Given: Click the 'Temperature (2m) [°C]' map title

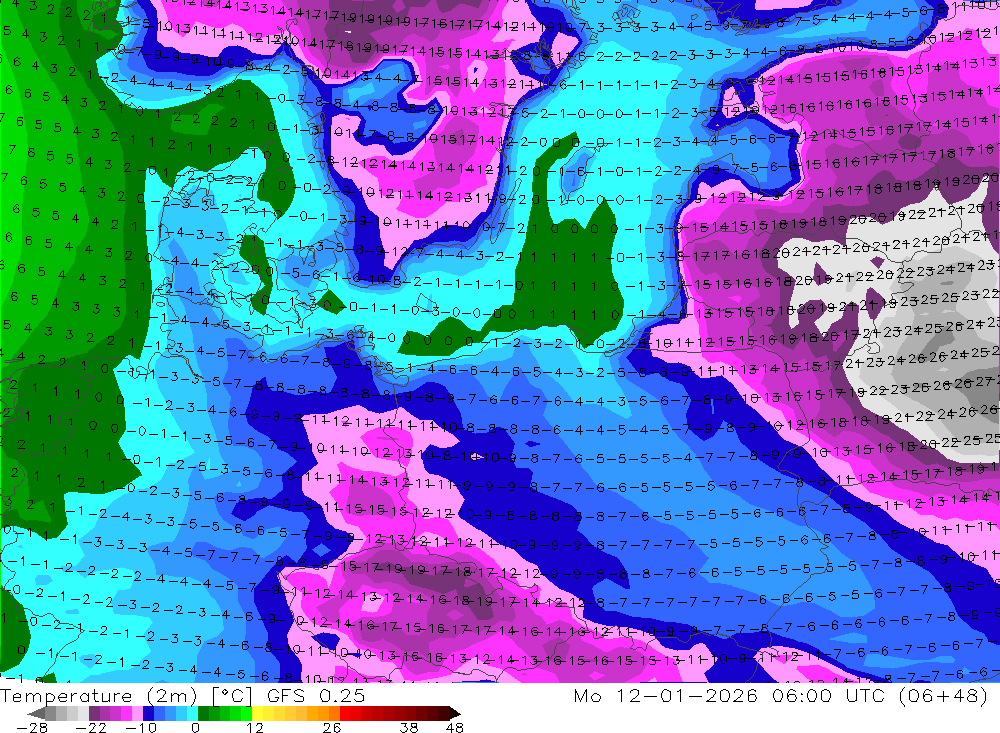Looking at the screenshot, I should click(126, 695).
